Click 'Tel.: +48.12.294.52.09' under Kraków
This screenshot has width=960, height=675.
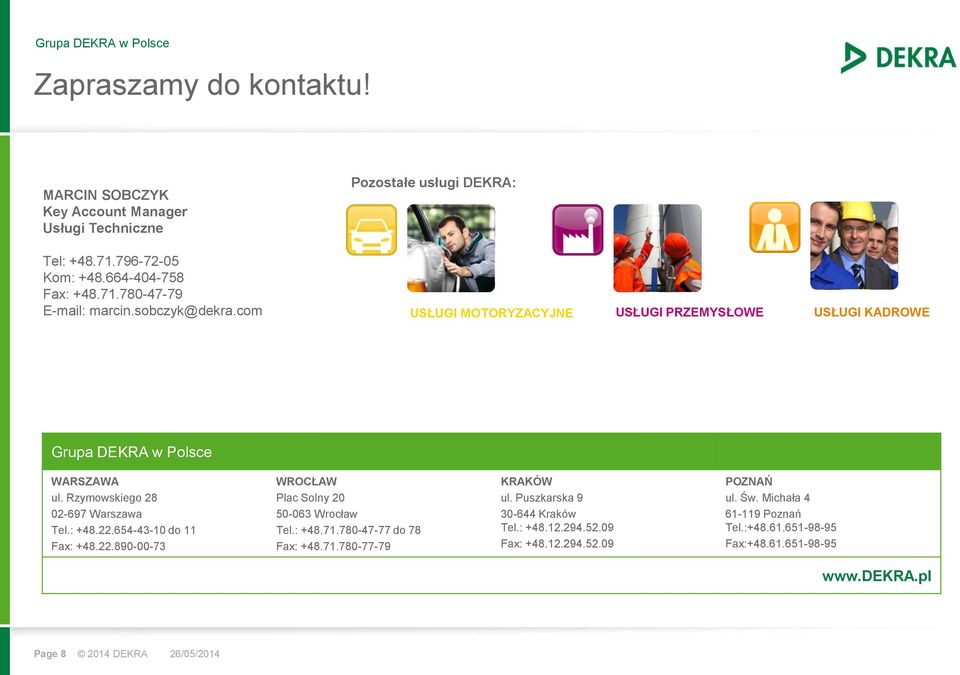pyautogui.click(x=557, y=527)
